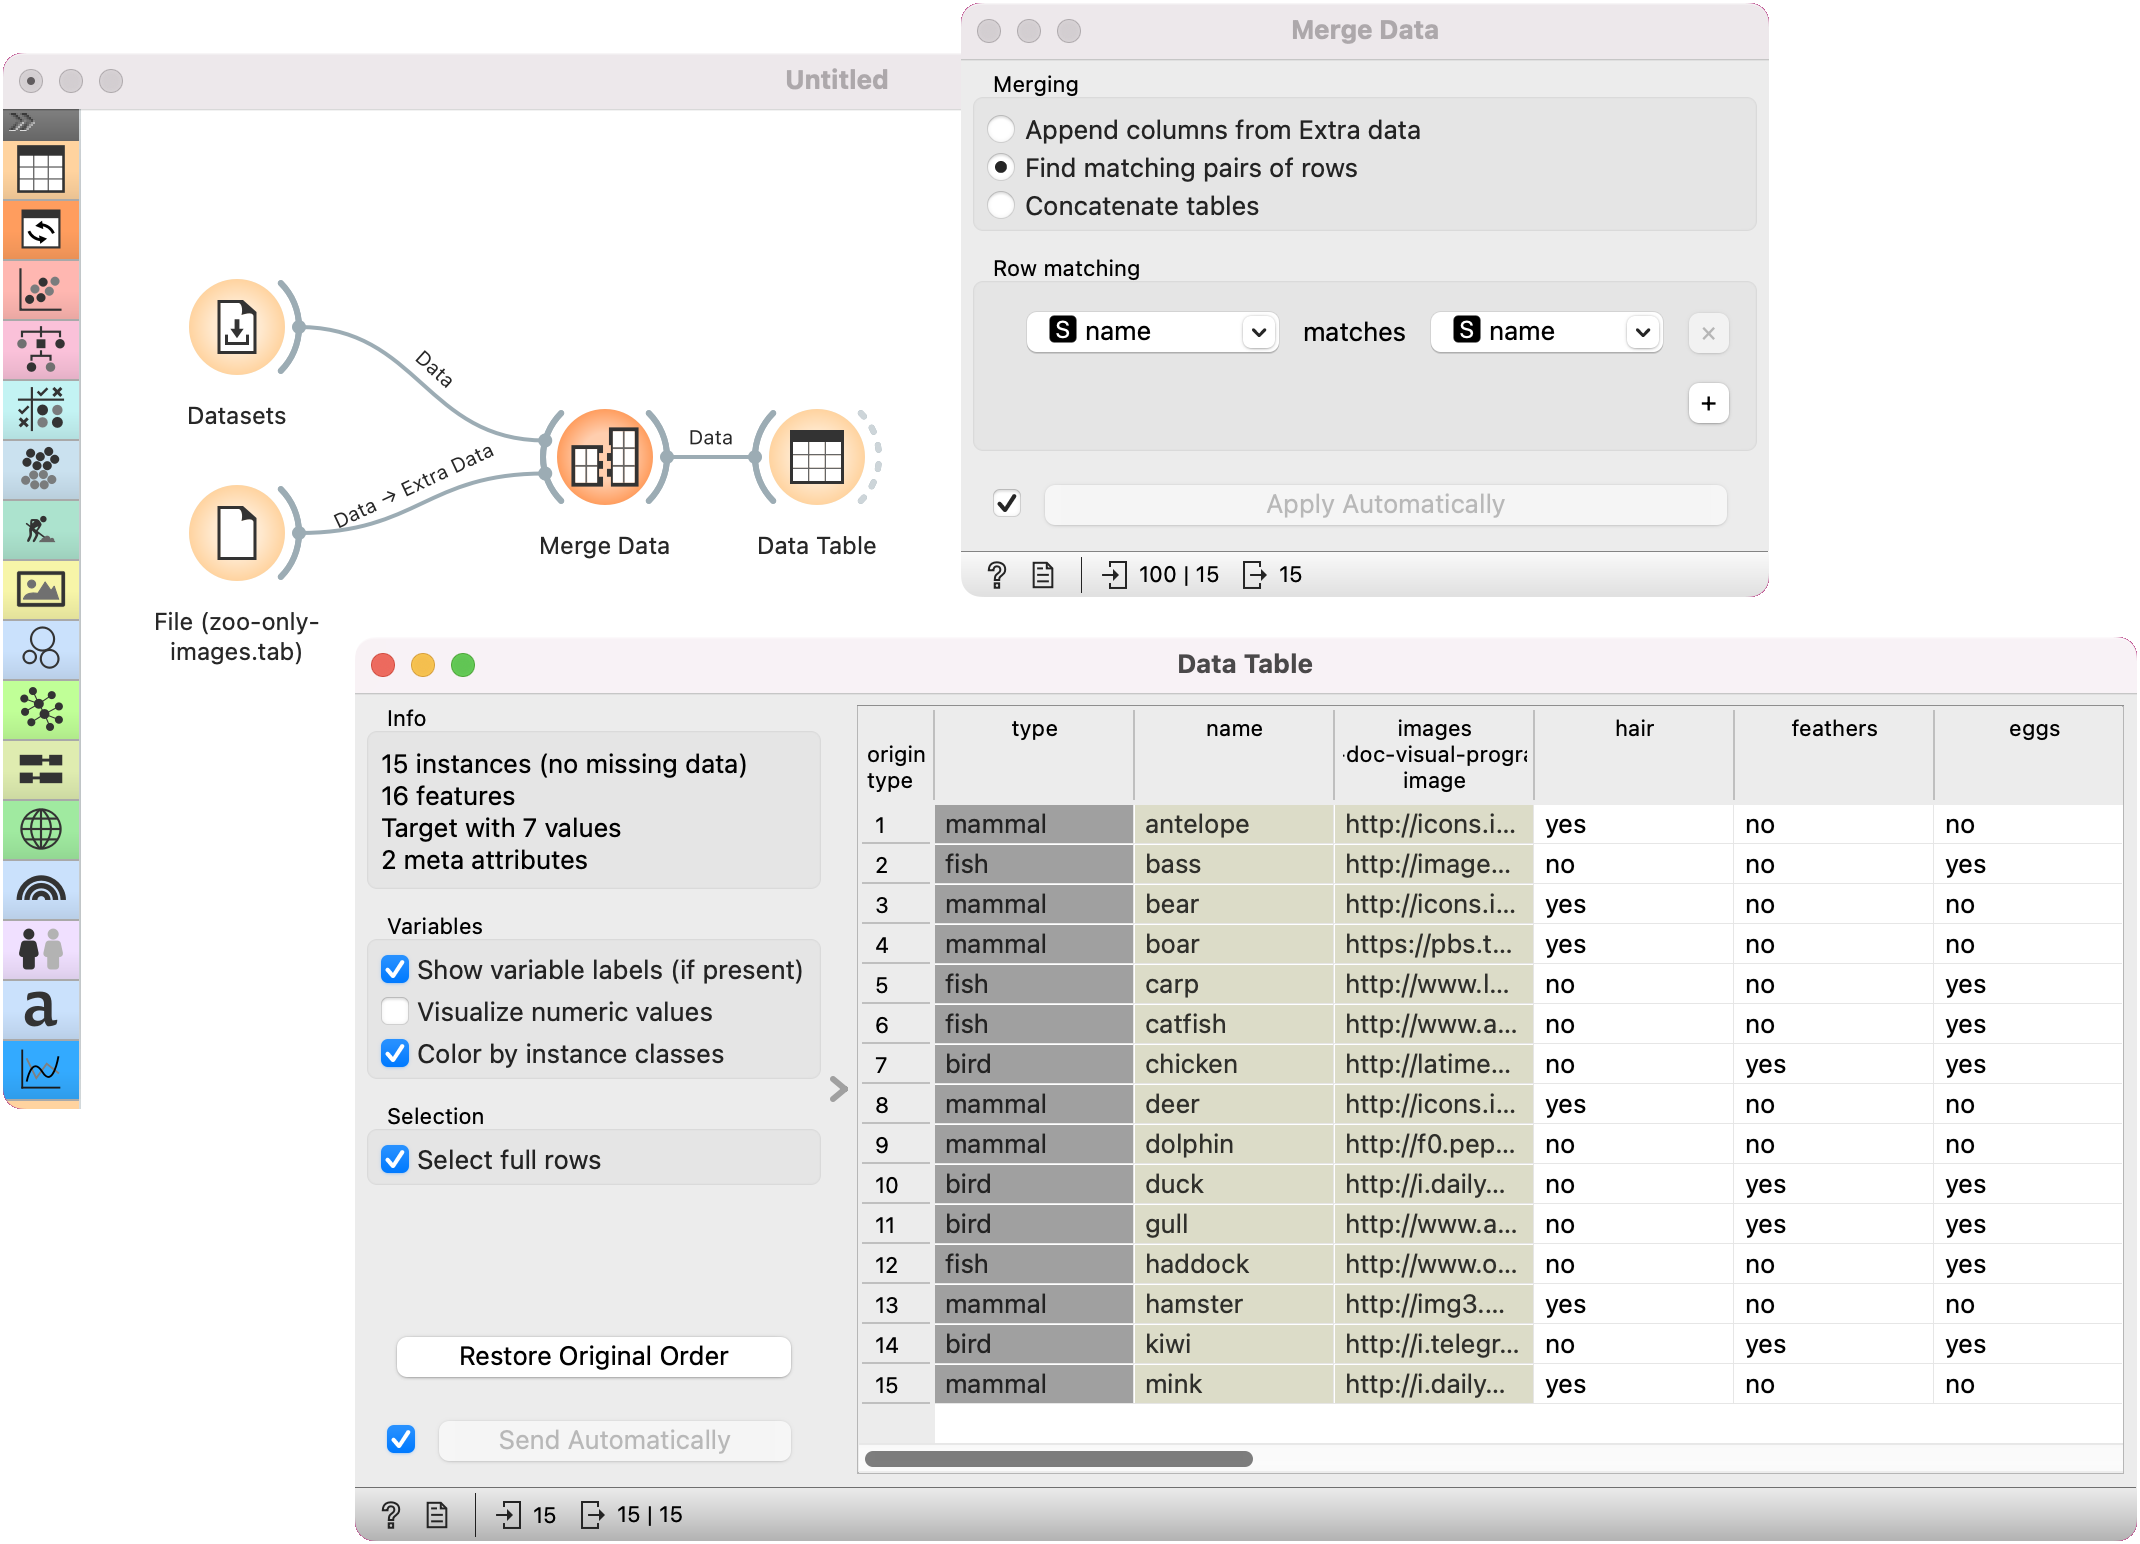Screen dimensions: 2140x1544
Task: Click Restore Original Order button
Action: tap(594, 1356)
